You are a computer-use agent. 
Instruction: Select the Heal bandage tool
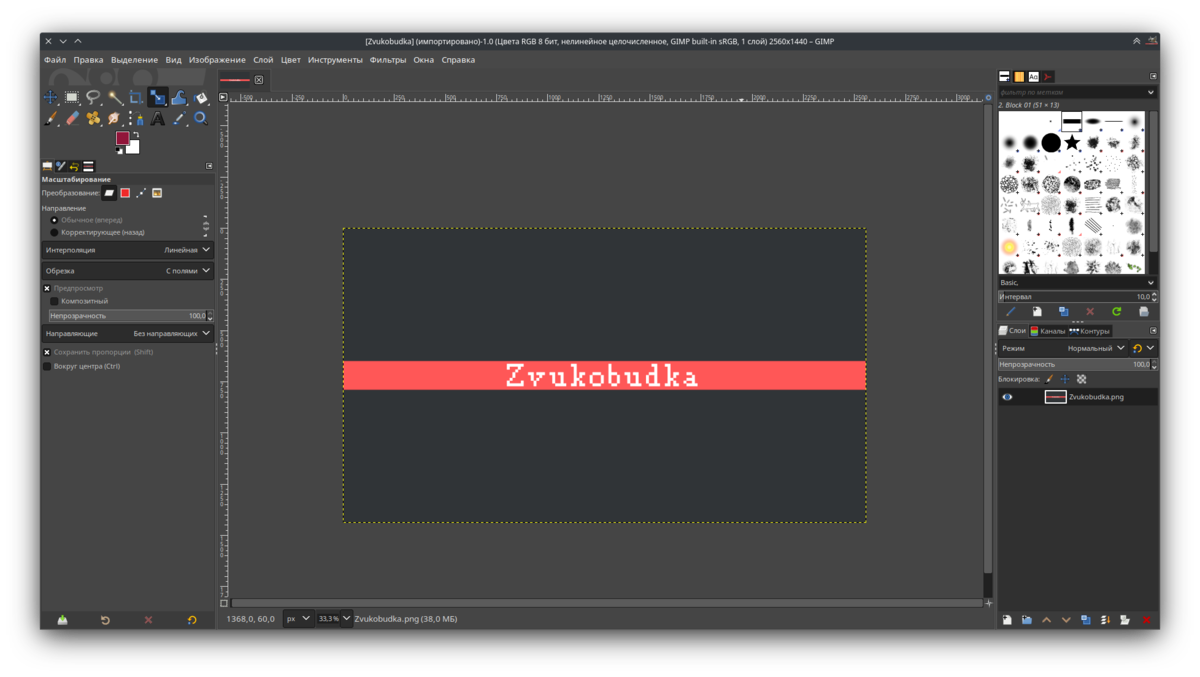pyautogui.click(x=93, y=118)
